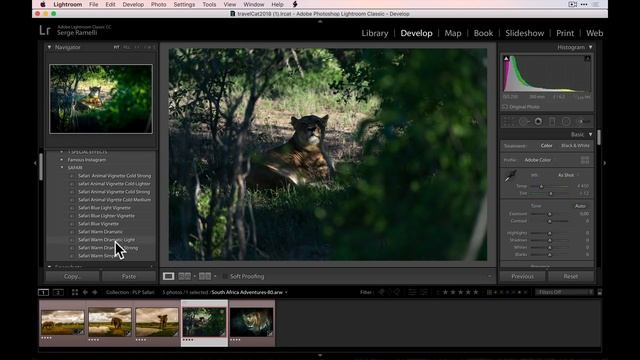Click the Shadows slider handle
This screenshot has width=640, height=360.
coord(549,240)
